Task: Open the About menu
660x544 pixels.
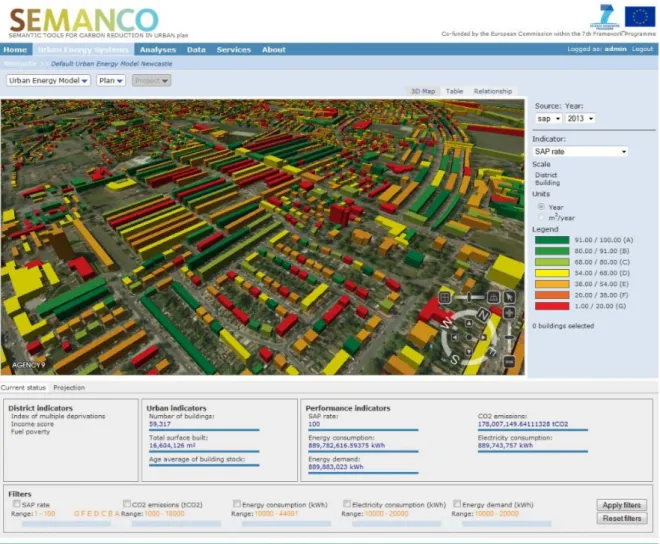Action: [274, 50]
